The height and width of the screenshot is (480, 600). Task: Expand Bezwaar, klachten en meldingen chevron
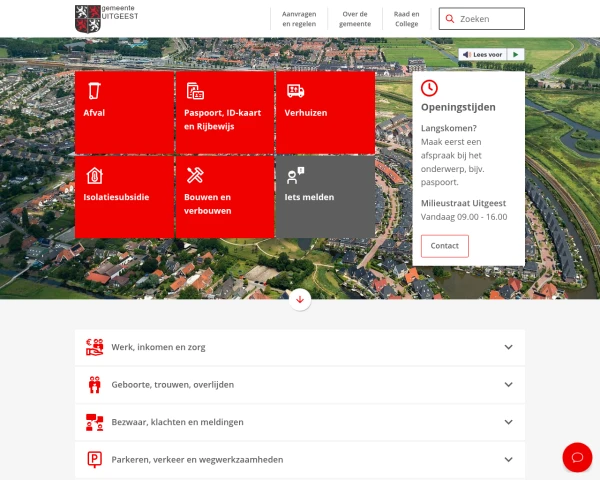coord(508,422)
